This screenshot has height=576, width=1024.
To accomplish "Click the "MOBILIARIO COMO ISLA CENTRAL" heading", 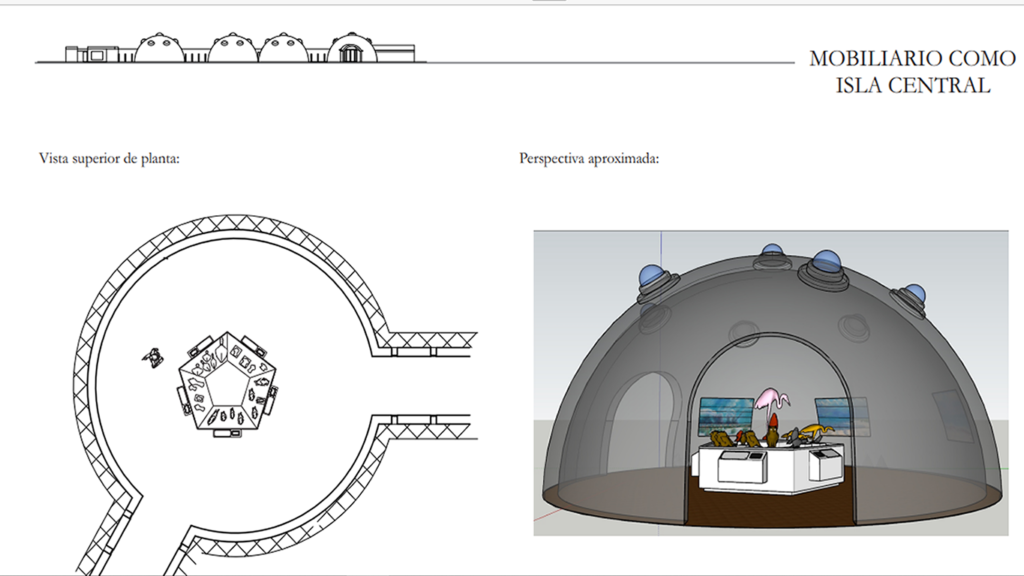I will click(912, 72).
